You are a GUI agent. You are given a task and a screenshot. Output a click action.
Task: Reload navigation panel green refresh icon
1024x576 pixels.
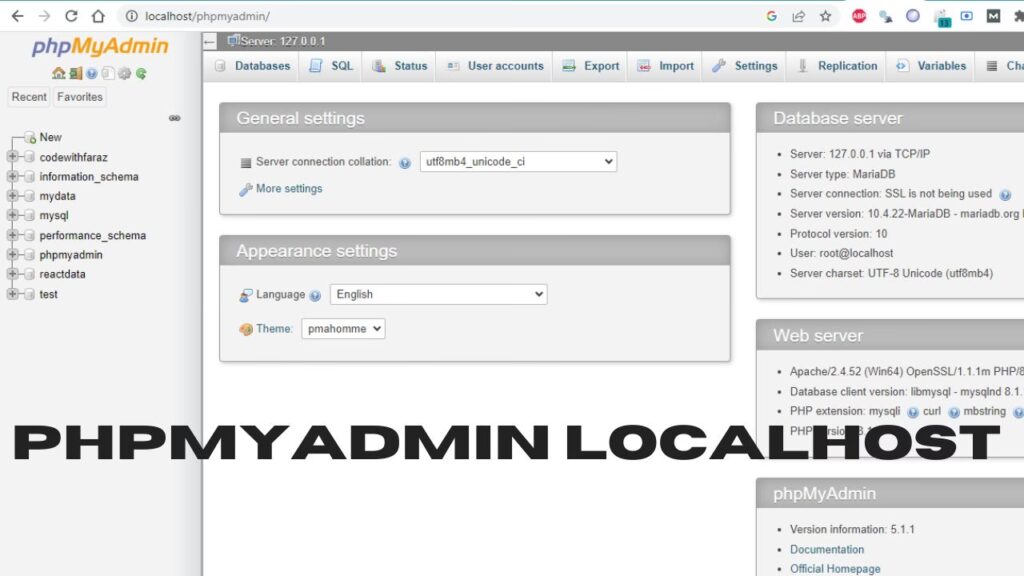[x=141, y=73]
